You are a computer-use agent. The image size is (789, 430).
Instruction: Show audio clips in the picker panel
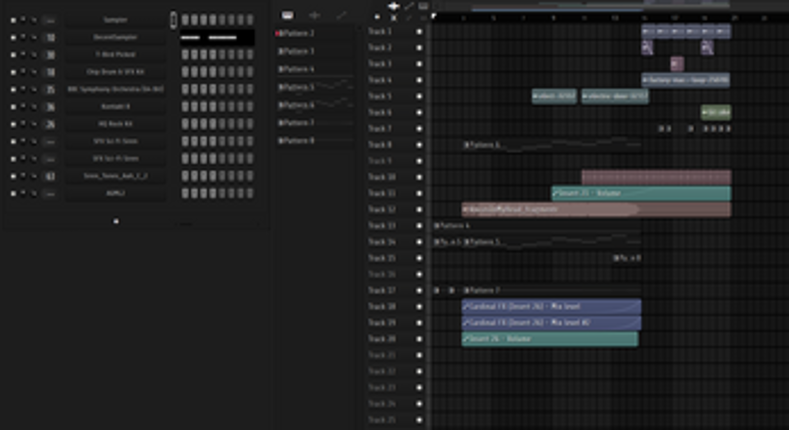pos(314,16)
